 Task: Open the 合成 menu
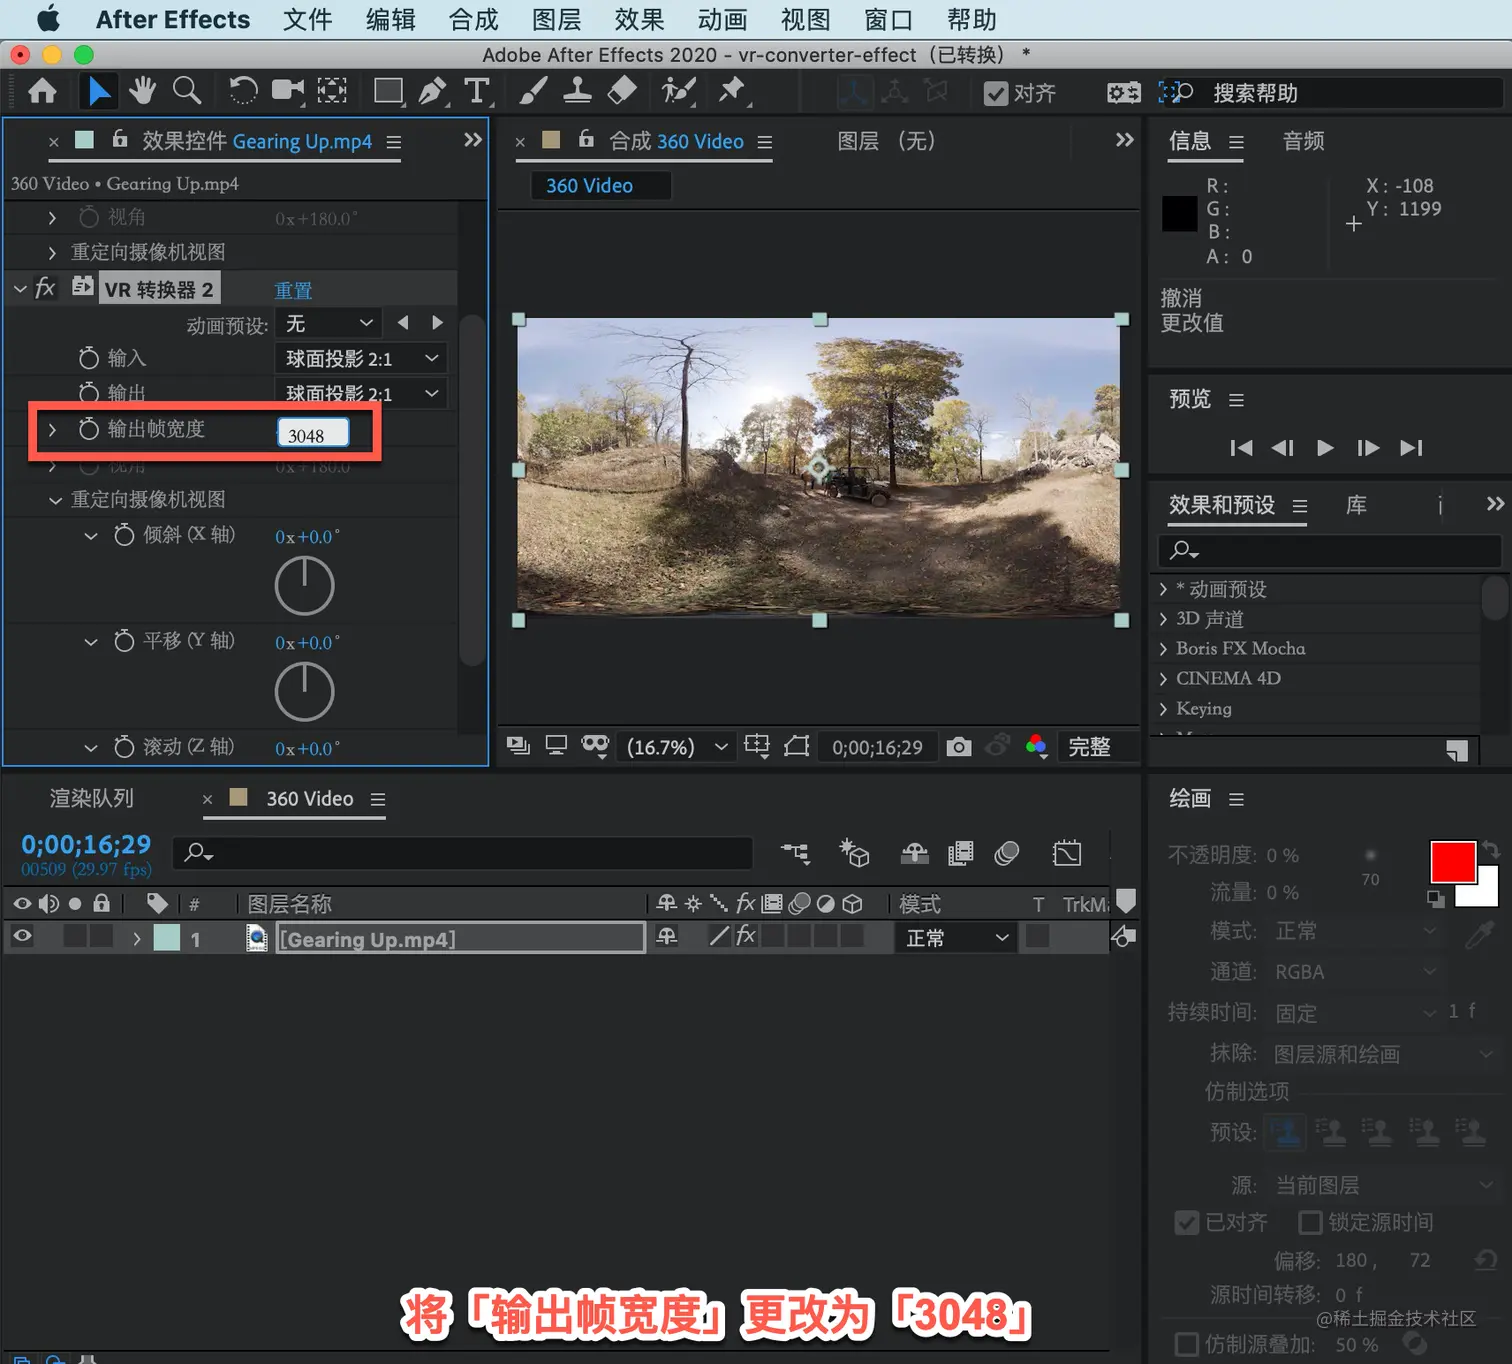(x=473, y=19)
